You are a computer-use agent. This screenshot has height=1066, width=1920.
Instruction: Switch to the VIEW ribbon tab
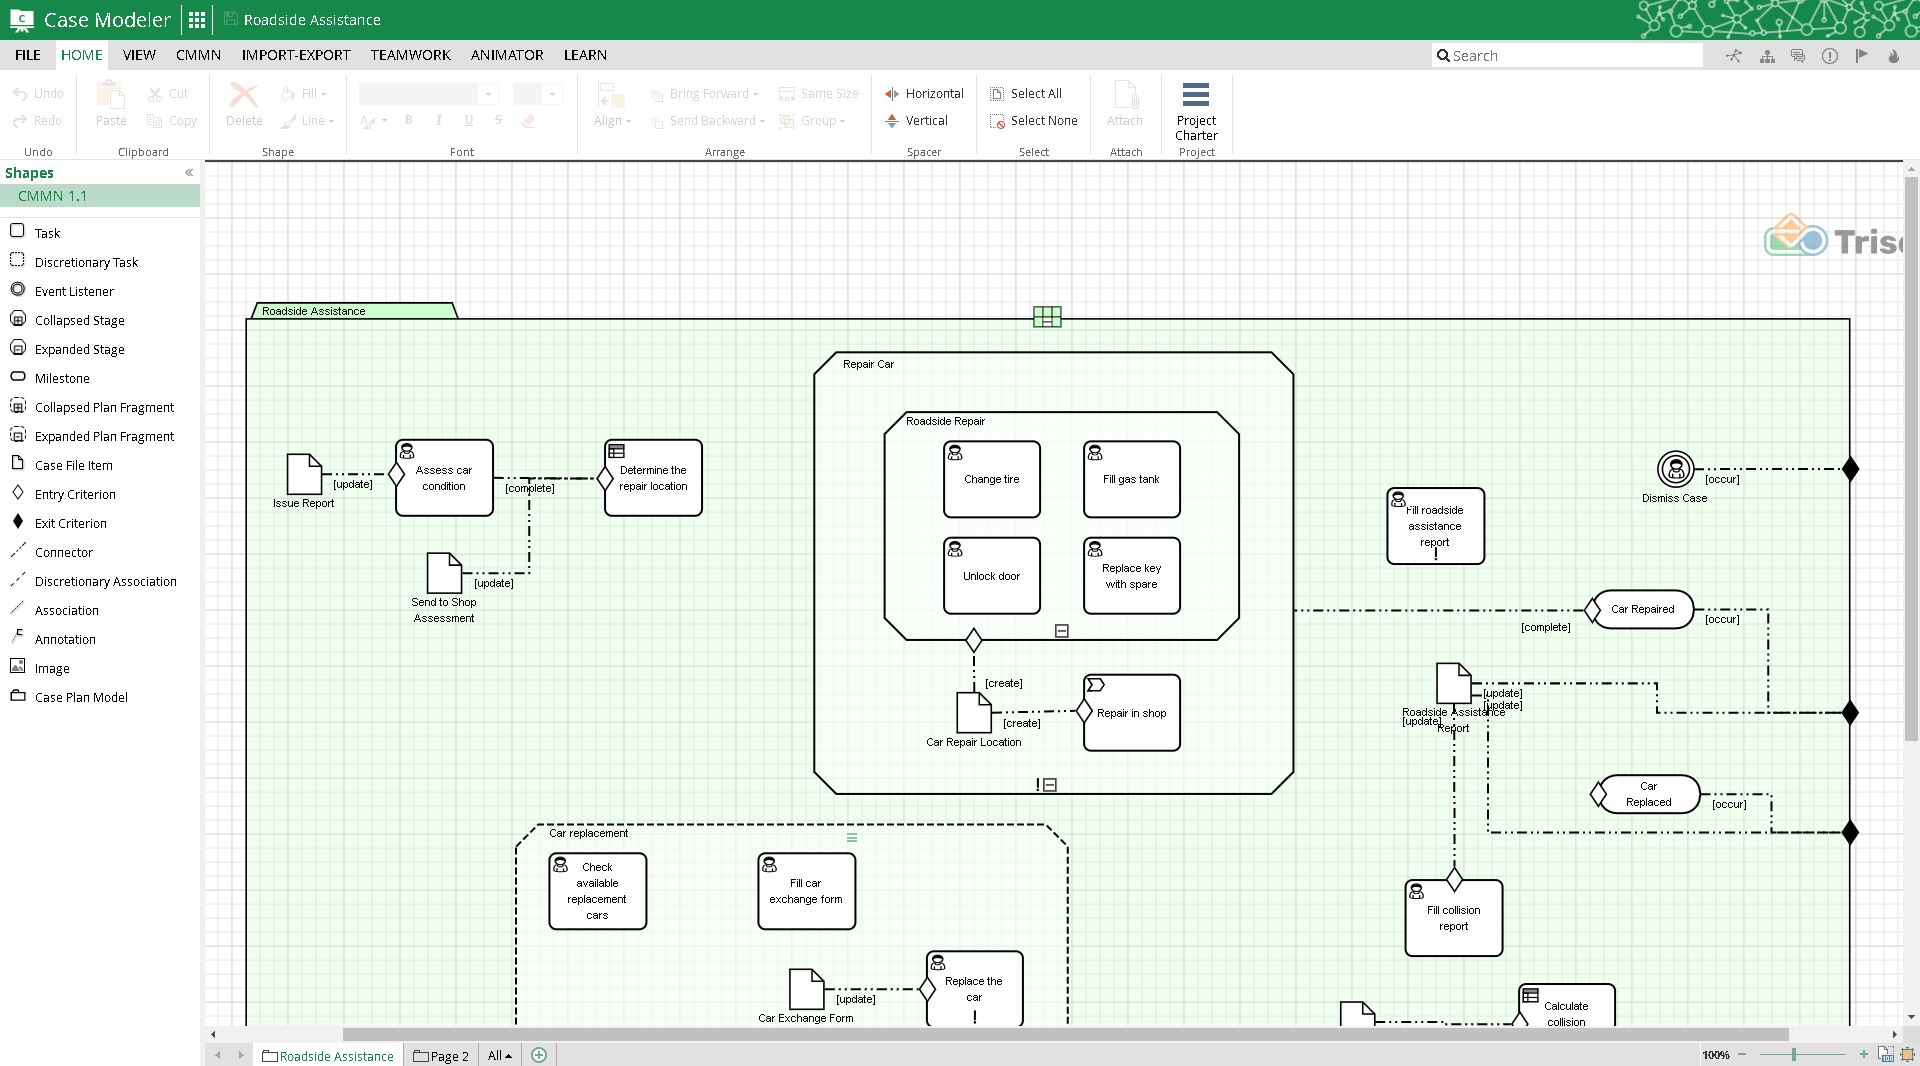(139, 55)
